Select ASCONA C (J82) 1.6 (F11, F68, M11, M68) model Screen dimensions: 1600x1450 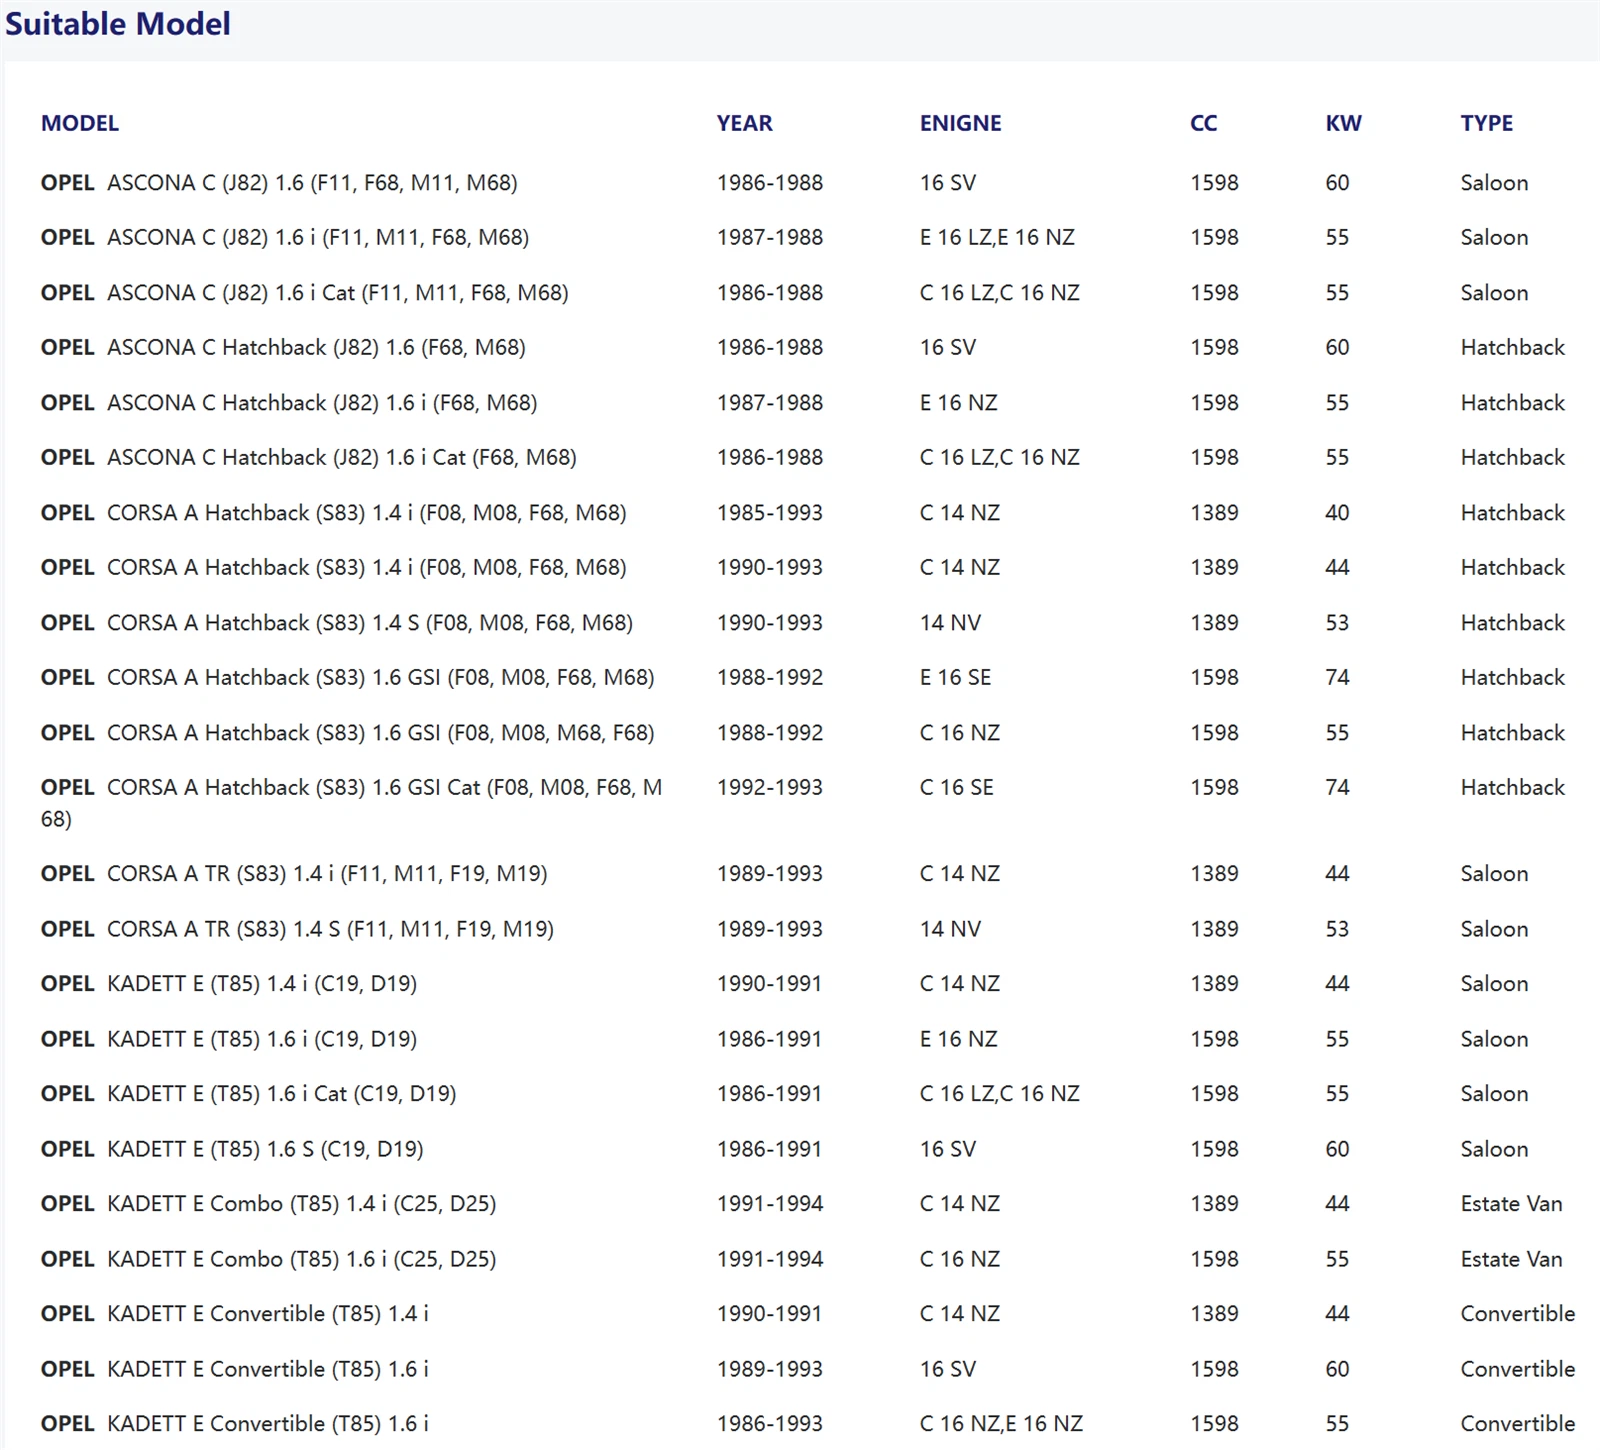click(279, 183)
